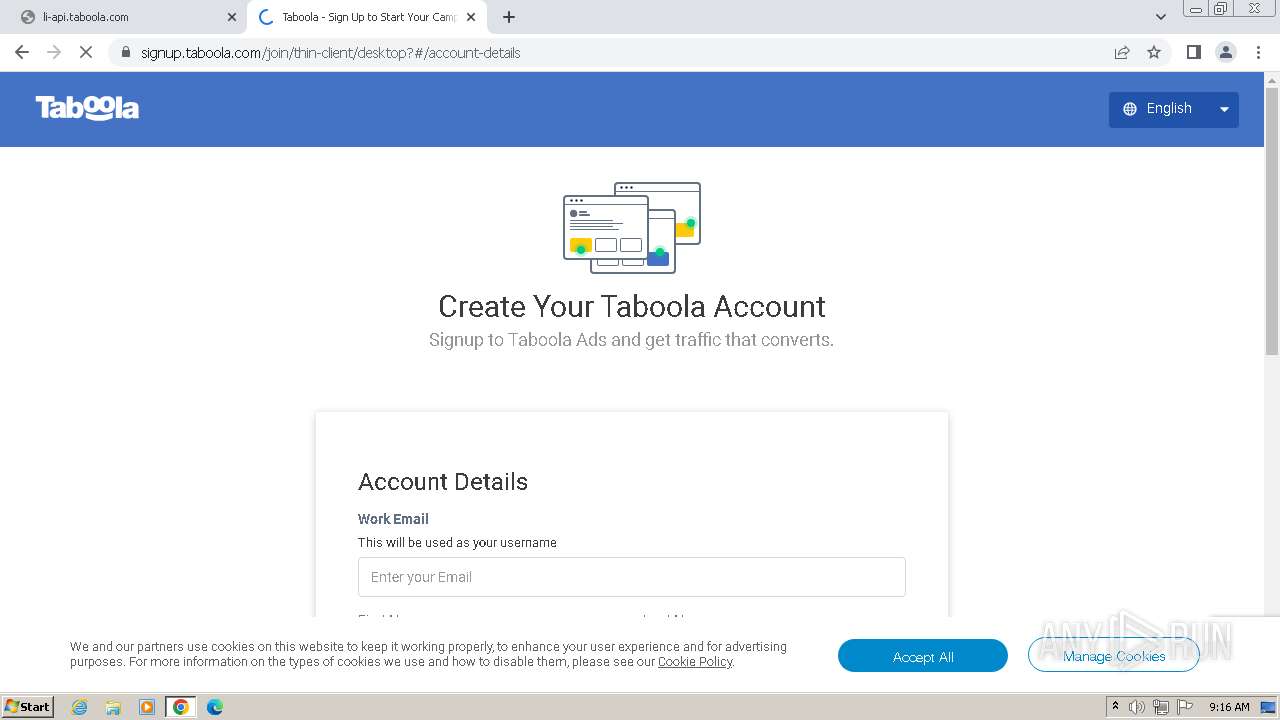This screenshot has height=720, width=1280.
Task: Launch Internet Explorer from taskbar
Action: 80,707
